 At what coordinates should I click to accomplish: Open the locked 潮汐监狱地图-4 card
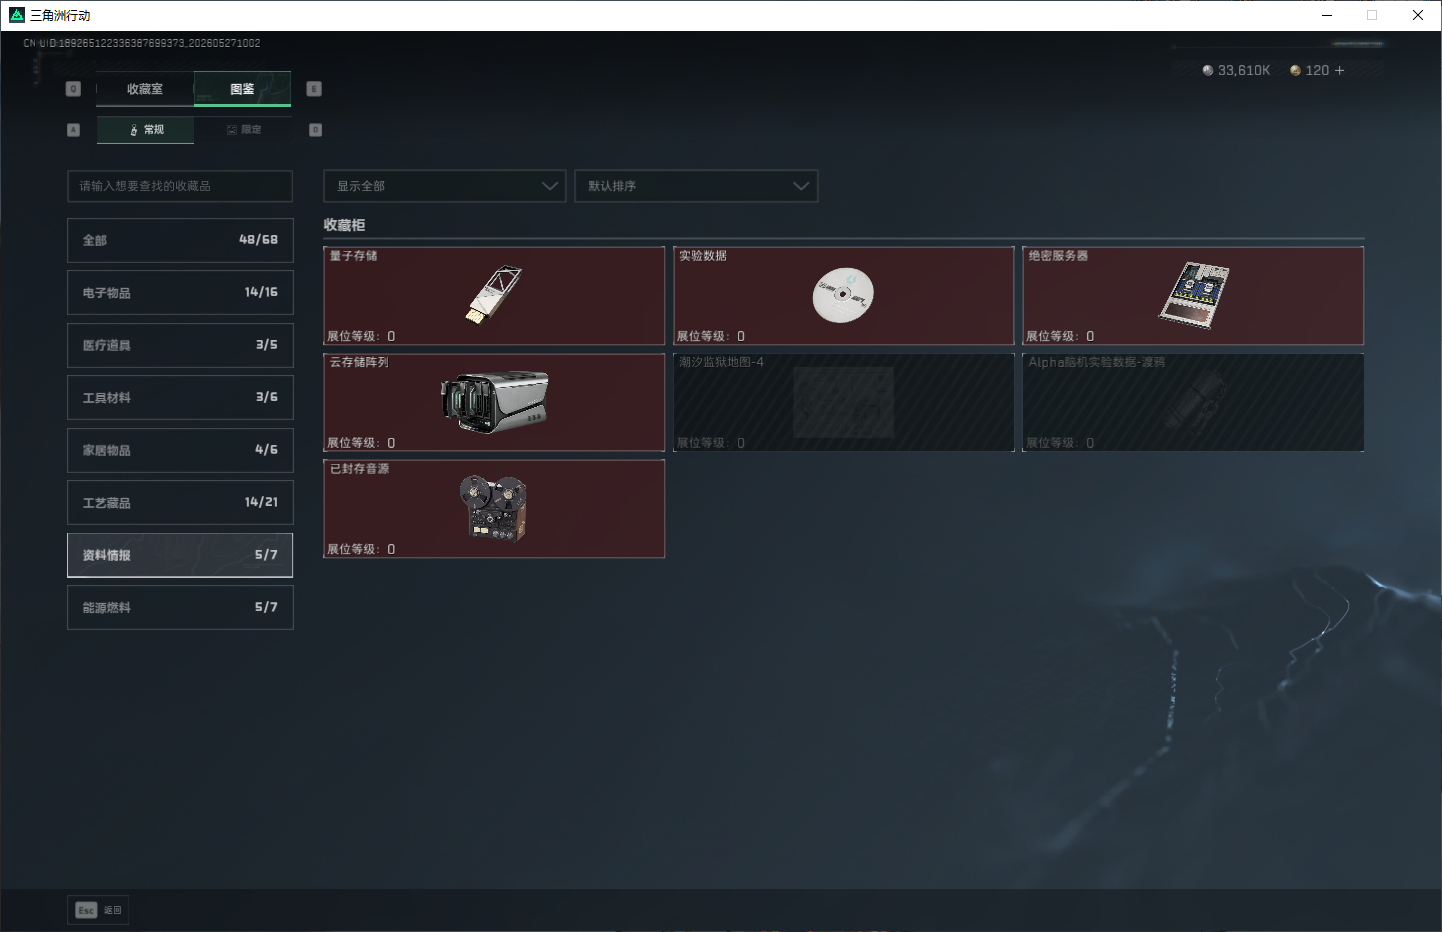coord(844,402)
